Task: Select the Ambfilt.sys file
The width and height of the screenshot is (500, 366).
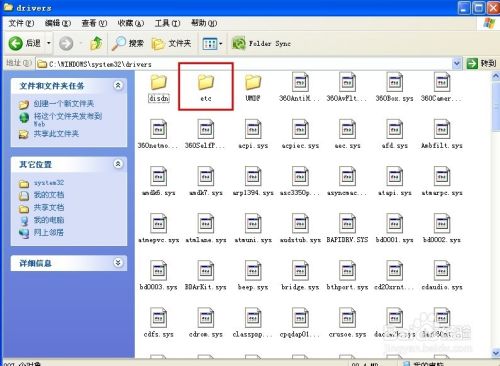Action: [x=442, y=135]
